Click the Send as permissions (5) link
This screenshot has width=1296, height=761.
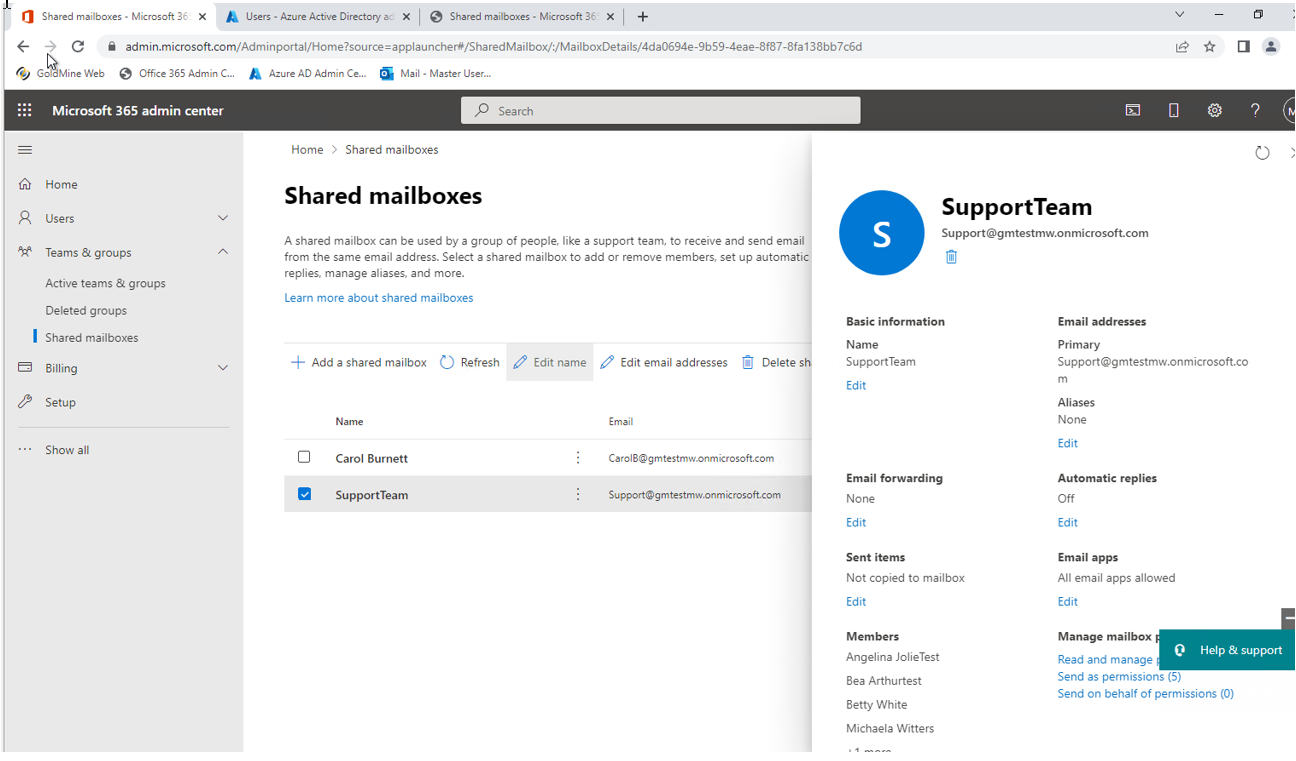pyautogui.click(x=1118, y=676)
